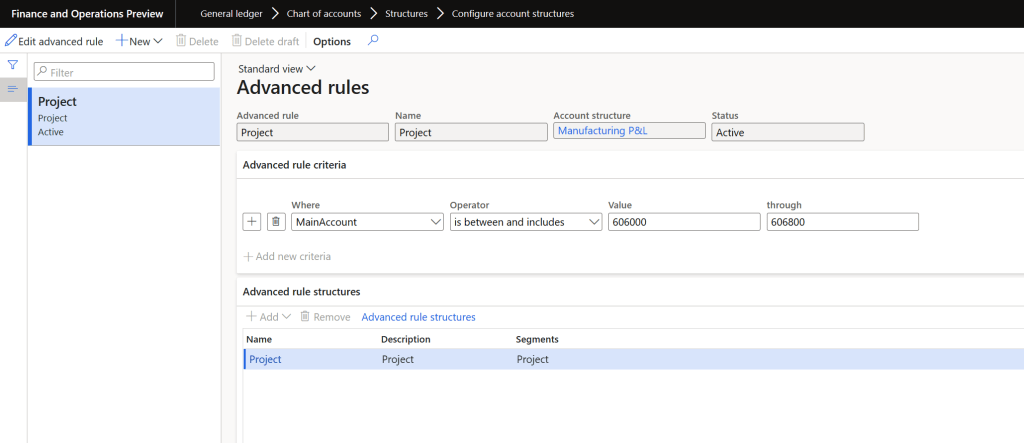This screenshot has height=443, width=1024.
Task: Click the Delete draft toolbar button
Action: tap(265, 41)
